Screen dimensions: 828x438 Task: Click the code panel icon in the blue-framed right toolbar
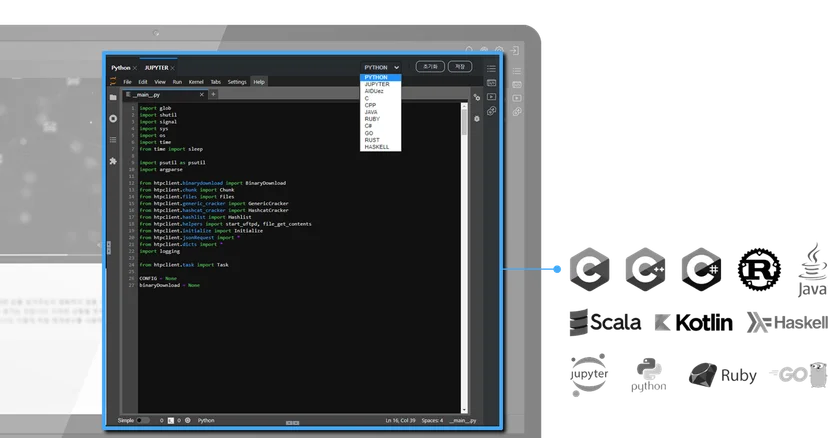click(491, 83)
